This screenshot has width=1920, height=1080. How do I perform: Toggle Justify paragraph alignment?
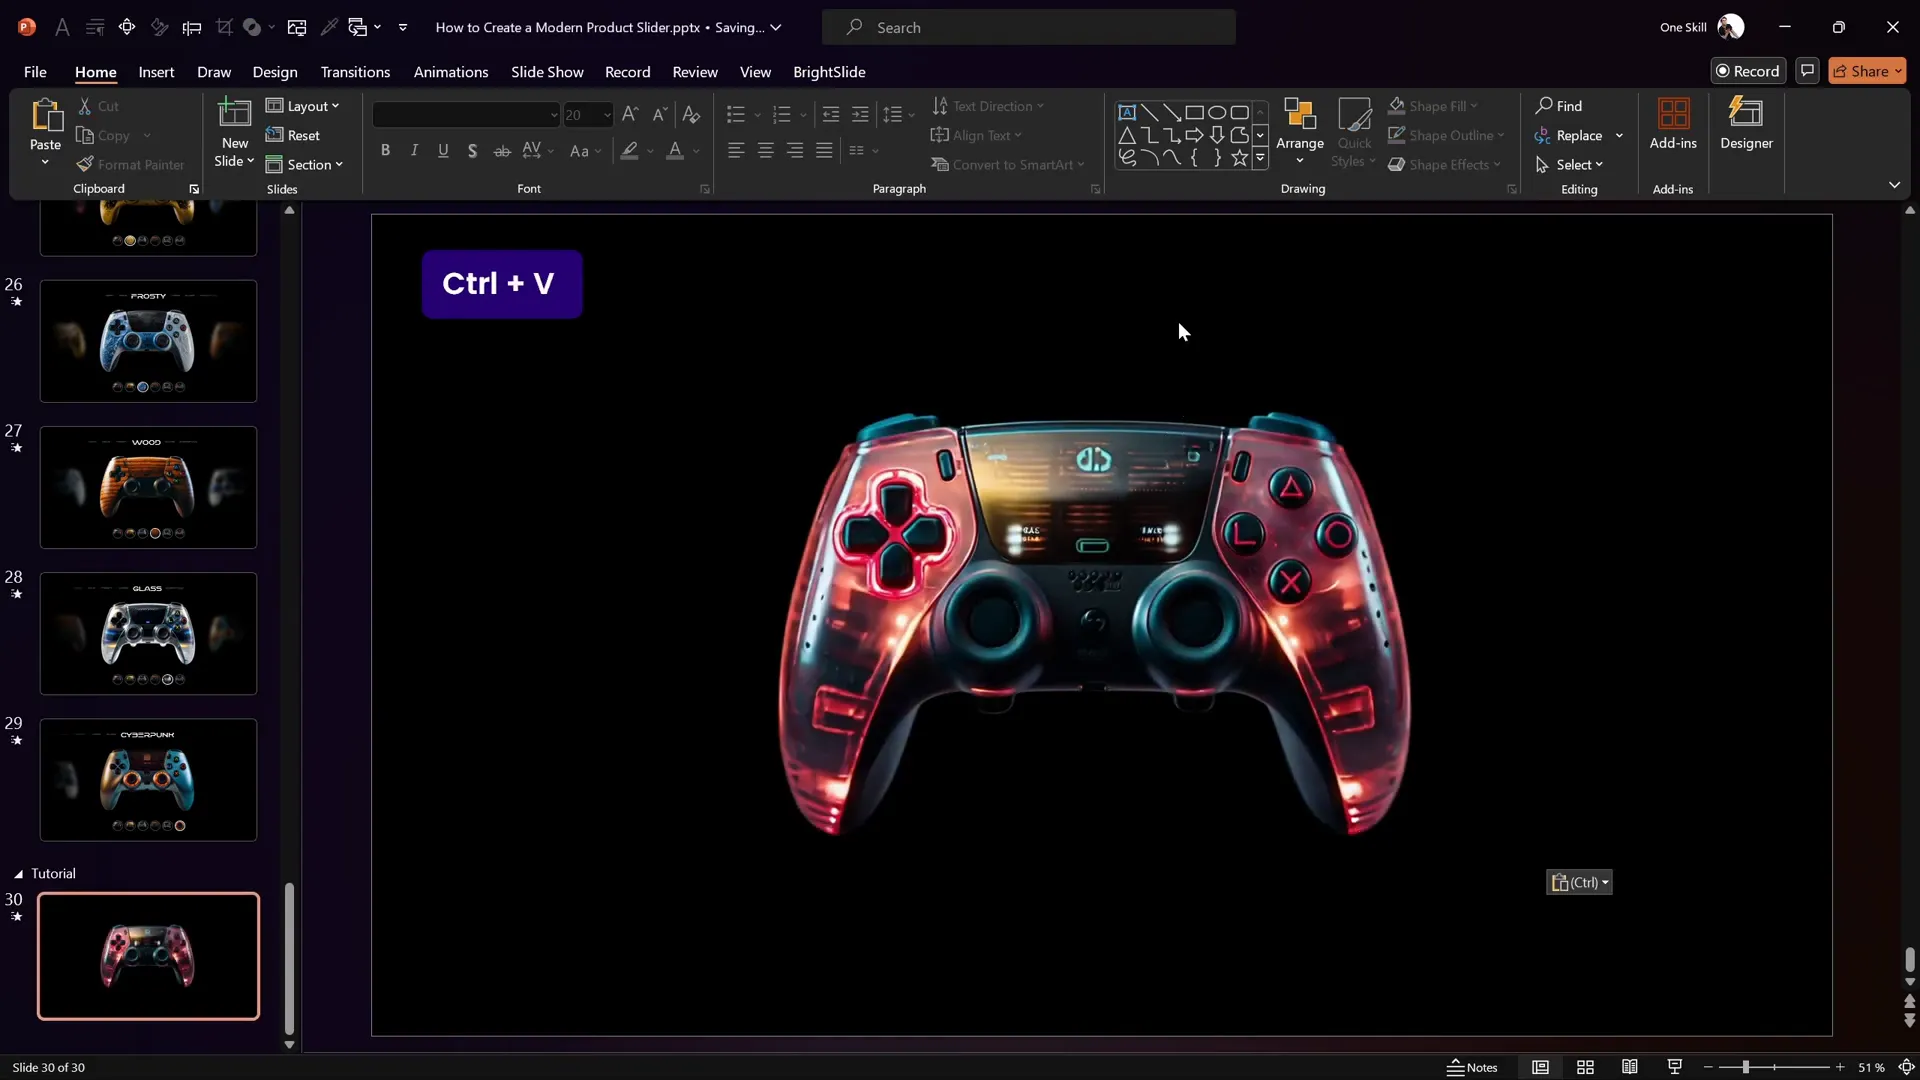point(824,151)
